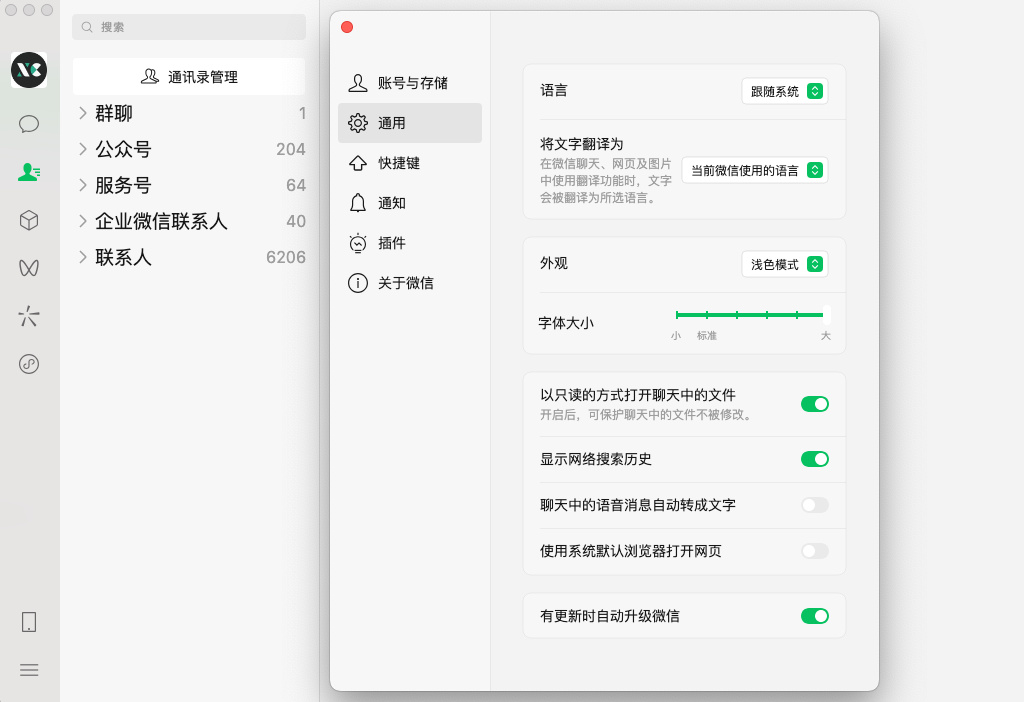The image size is (1024, 702).
Task: Click the 大 label under font slider
Action: point(825,336)
